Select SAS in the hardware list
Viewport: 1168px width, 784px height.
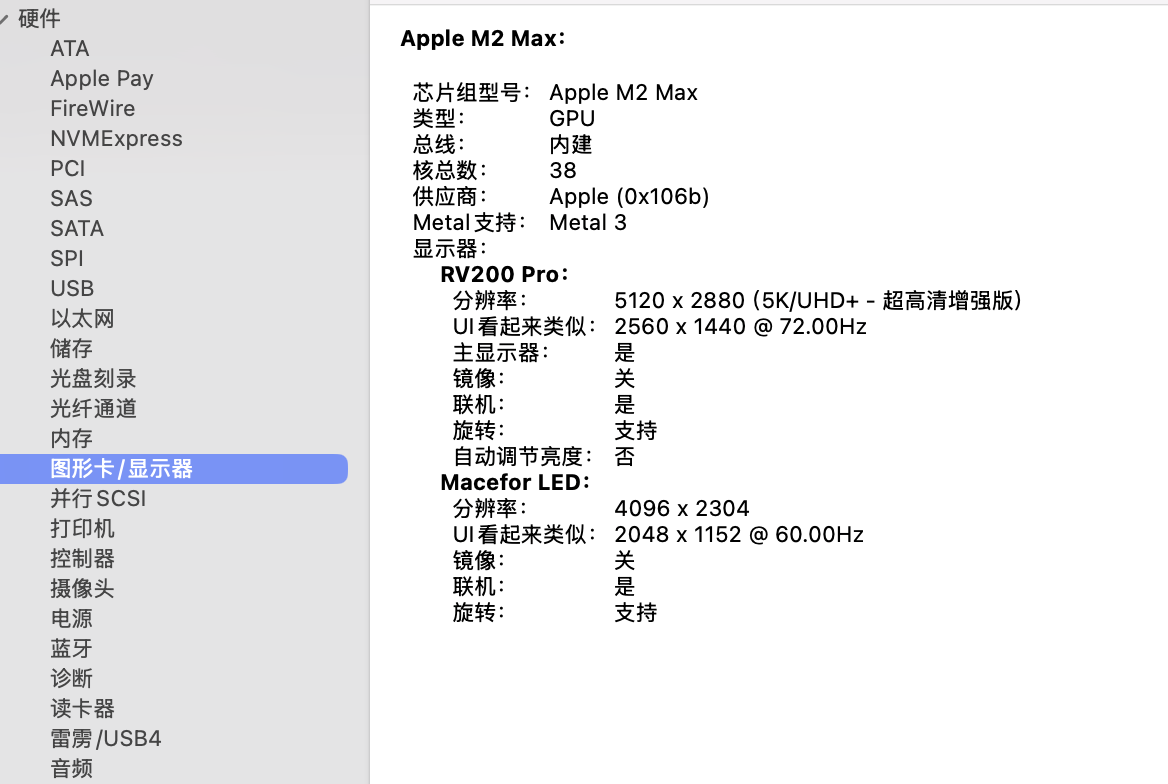[72, 198]
